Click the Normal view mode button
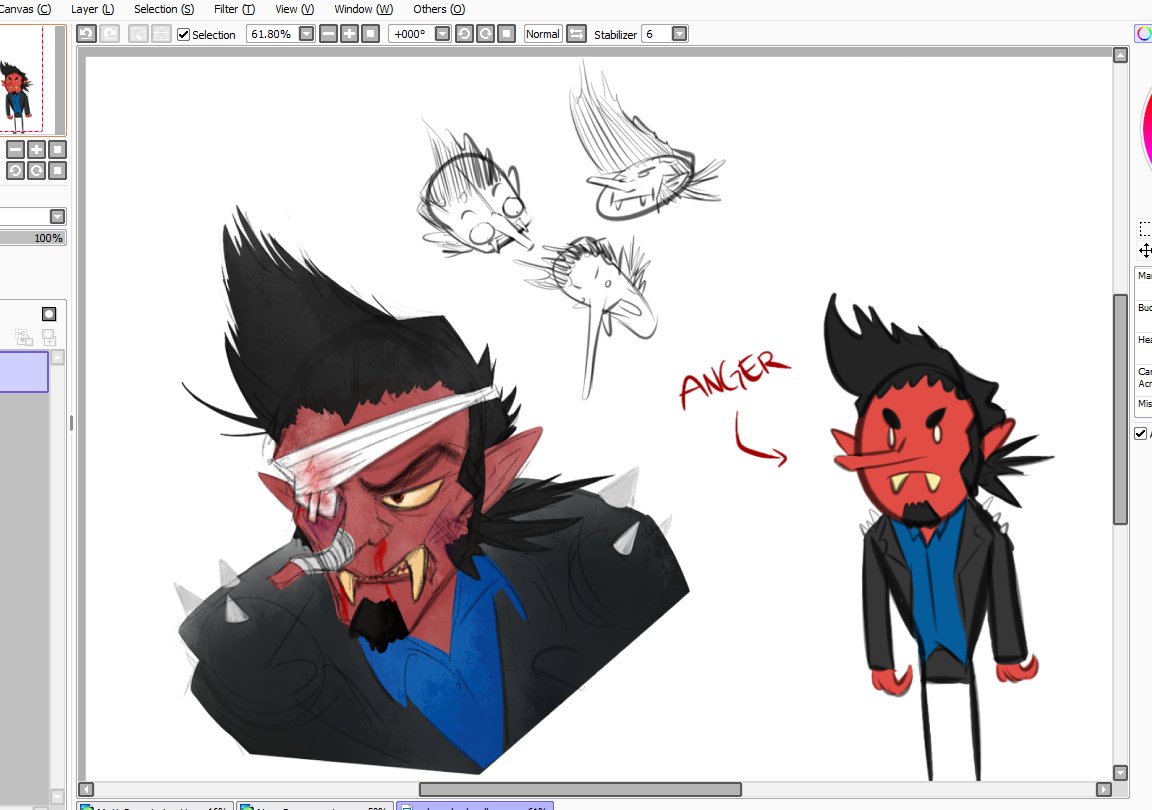This screenshot has height=810, width=1152. click(542, 34)
